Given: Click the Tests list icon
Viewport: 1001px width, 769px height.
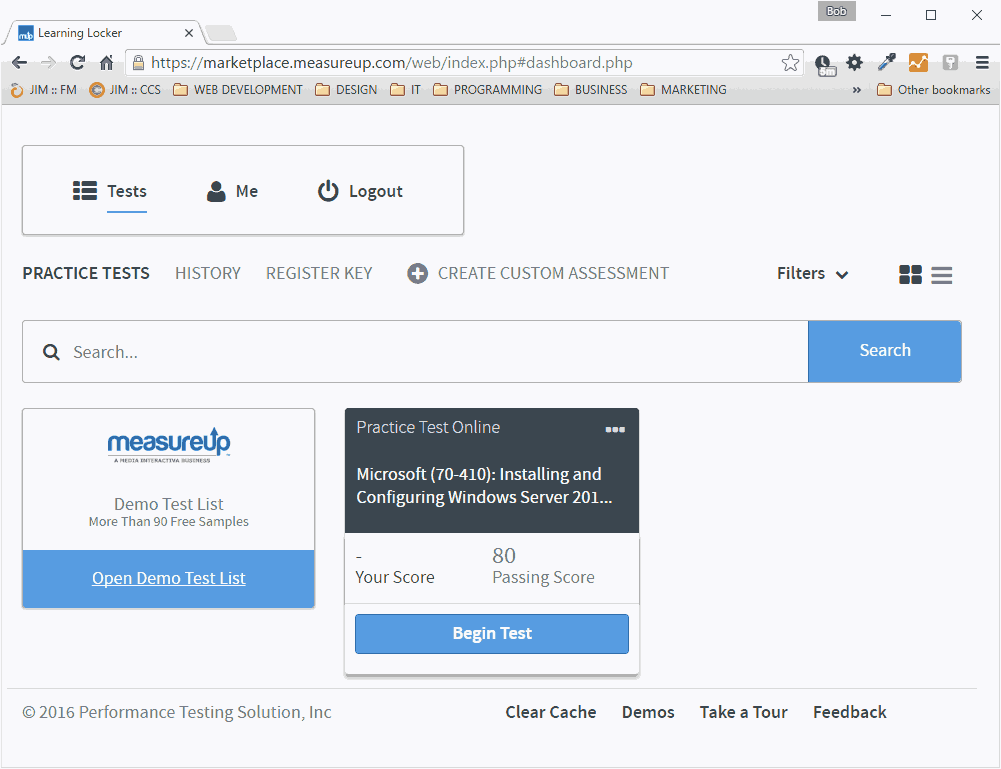Looking at the screenshot, I should pos(85,191).
